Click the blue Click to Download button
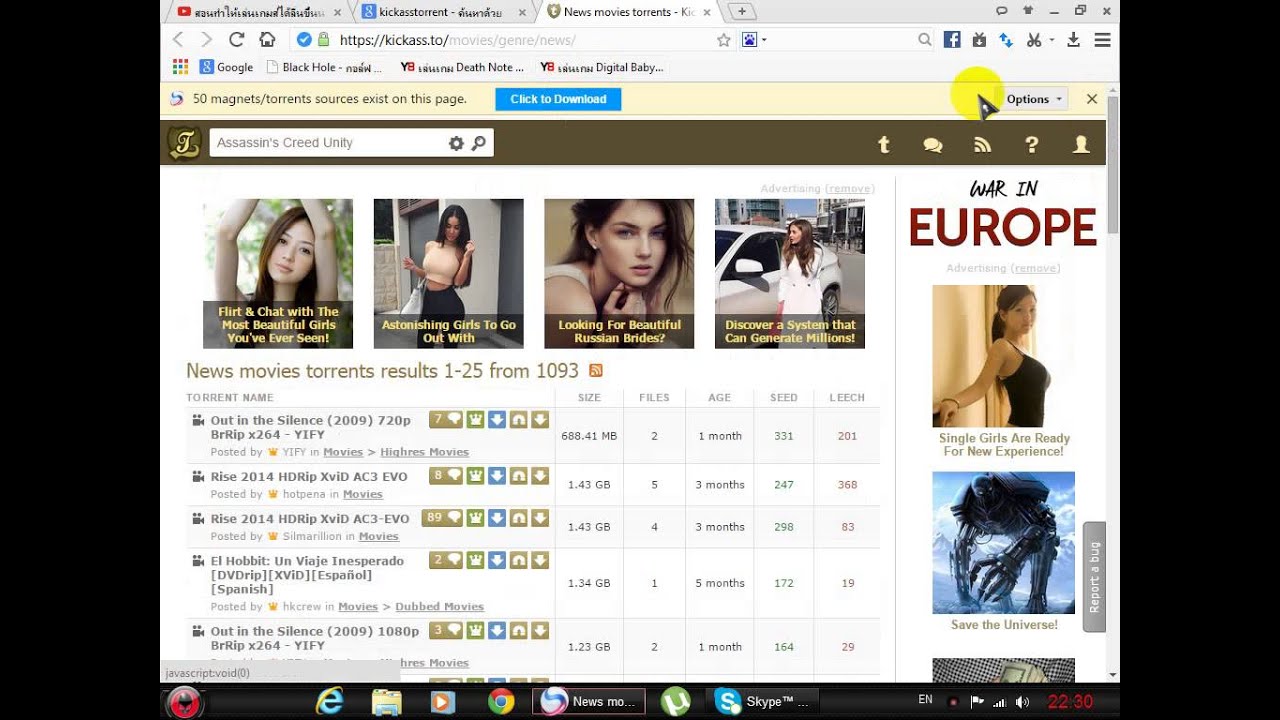This screenshot has height=720, width=1280. (558, 99)
